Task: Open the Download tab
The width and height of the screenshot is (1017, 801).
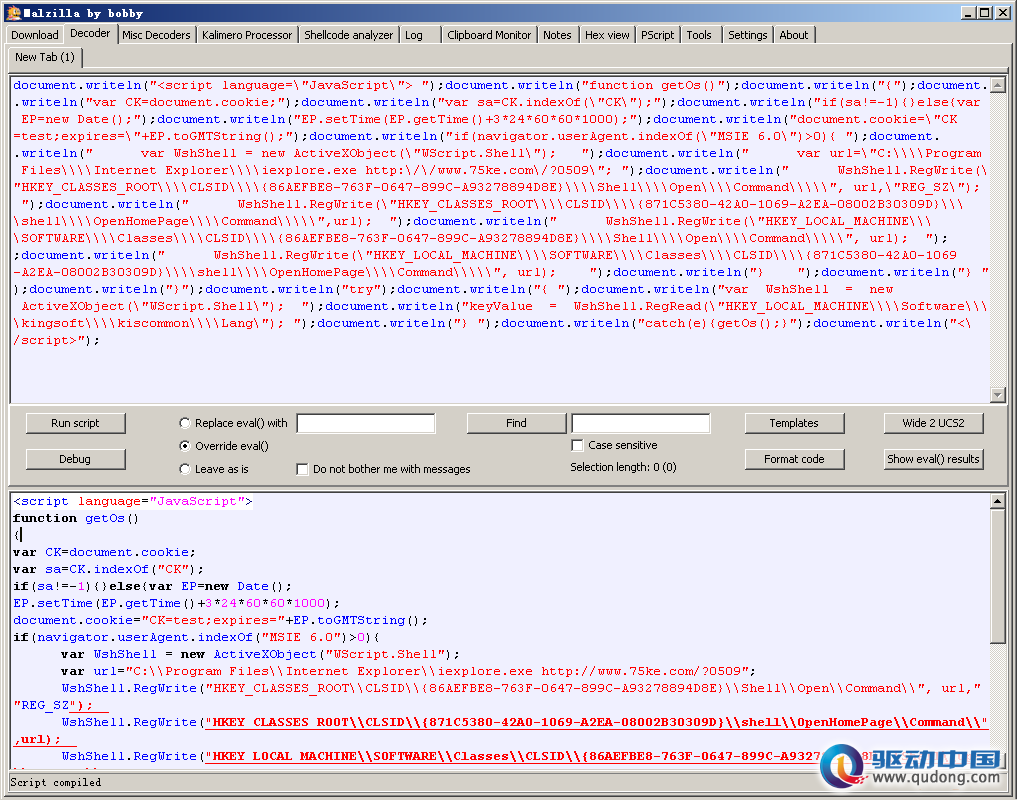Action: [x=34, y=35]
